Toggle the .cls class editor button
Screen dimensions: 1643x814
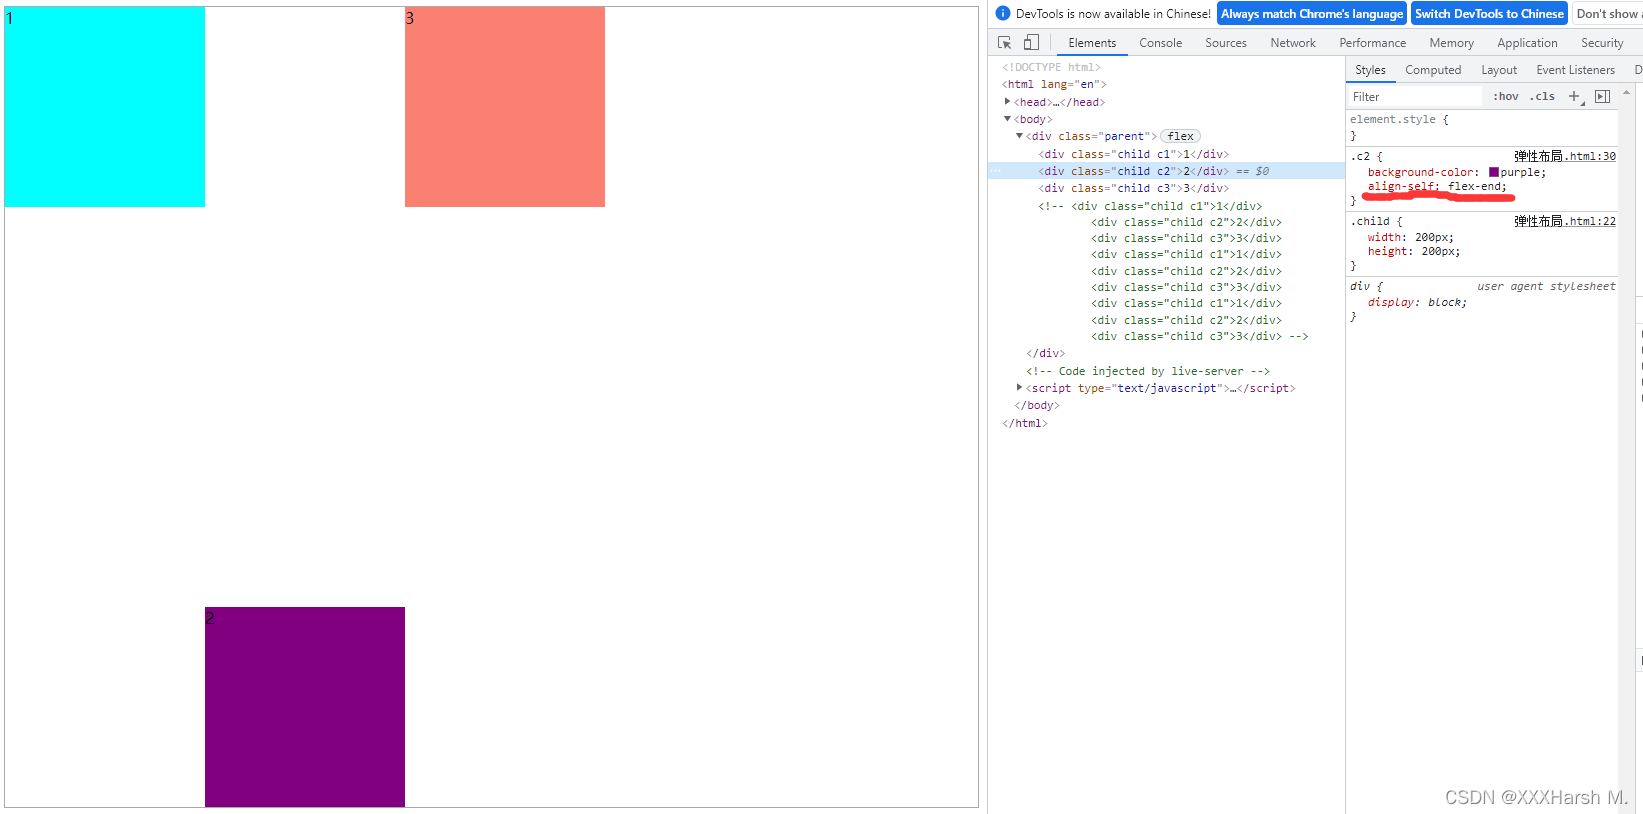(x=1542, y=97)
